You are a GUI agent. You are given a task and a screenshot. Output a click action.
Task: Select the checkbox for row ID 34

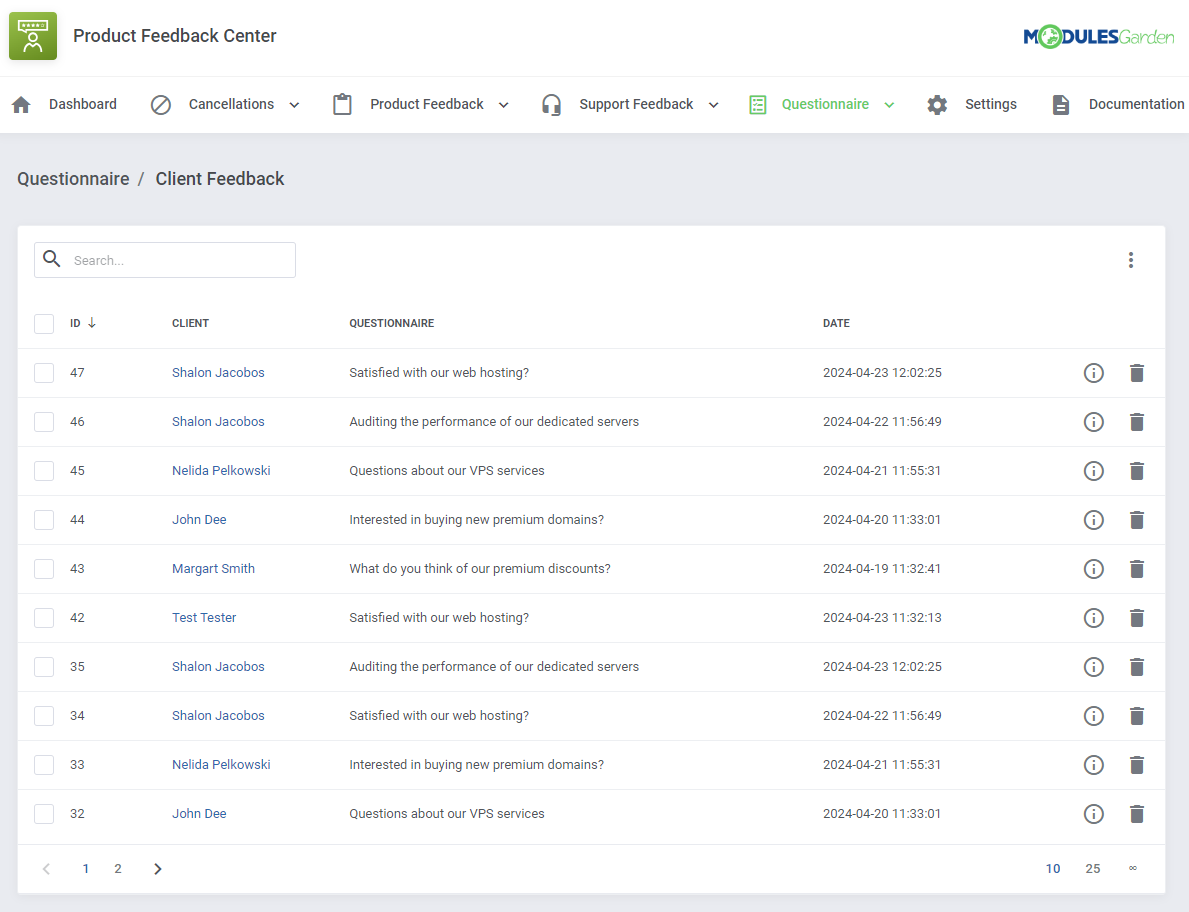[44, 716]
